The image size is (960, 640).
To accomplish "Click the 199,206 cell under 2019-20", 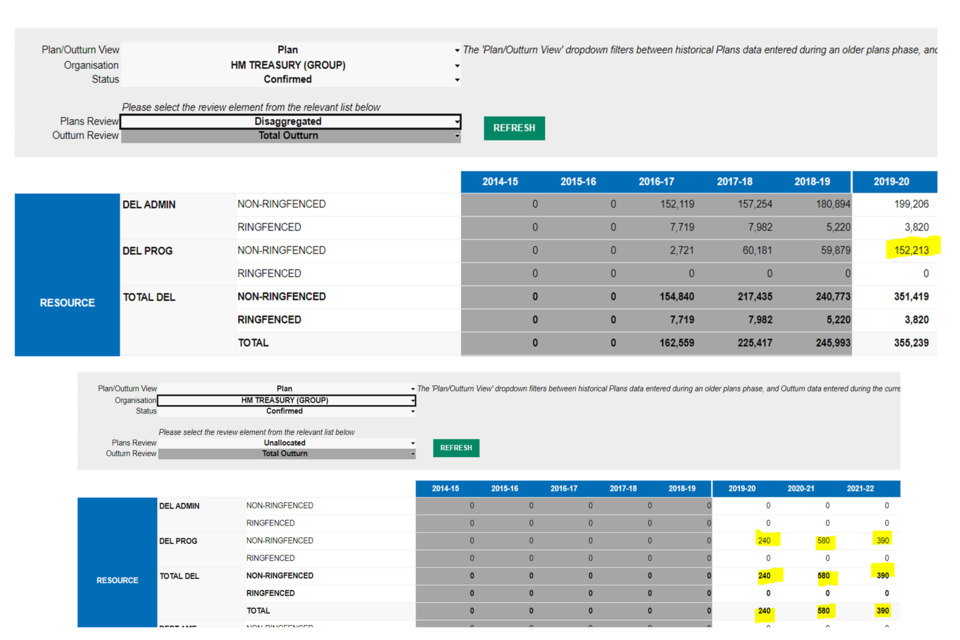I will tap(907, 204).
